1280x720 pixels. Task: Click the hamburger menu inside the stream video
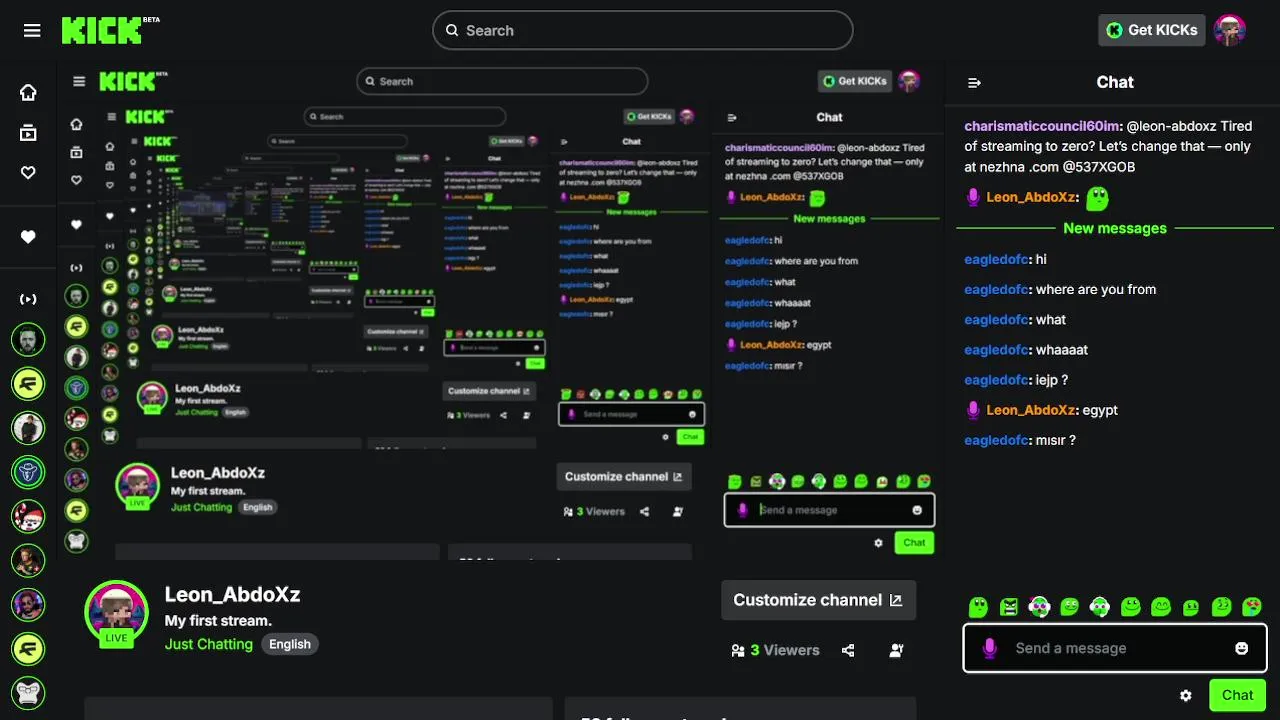(x=79, y=81)
